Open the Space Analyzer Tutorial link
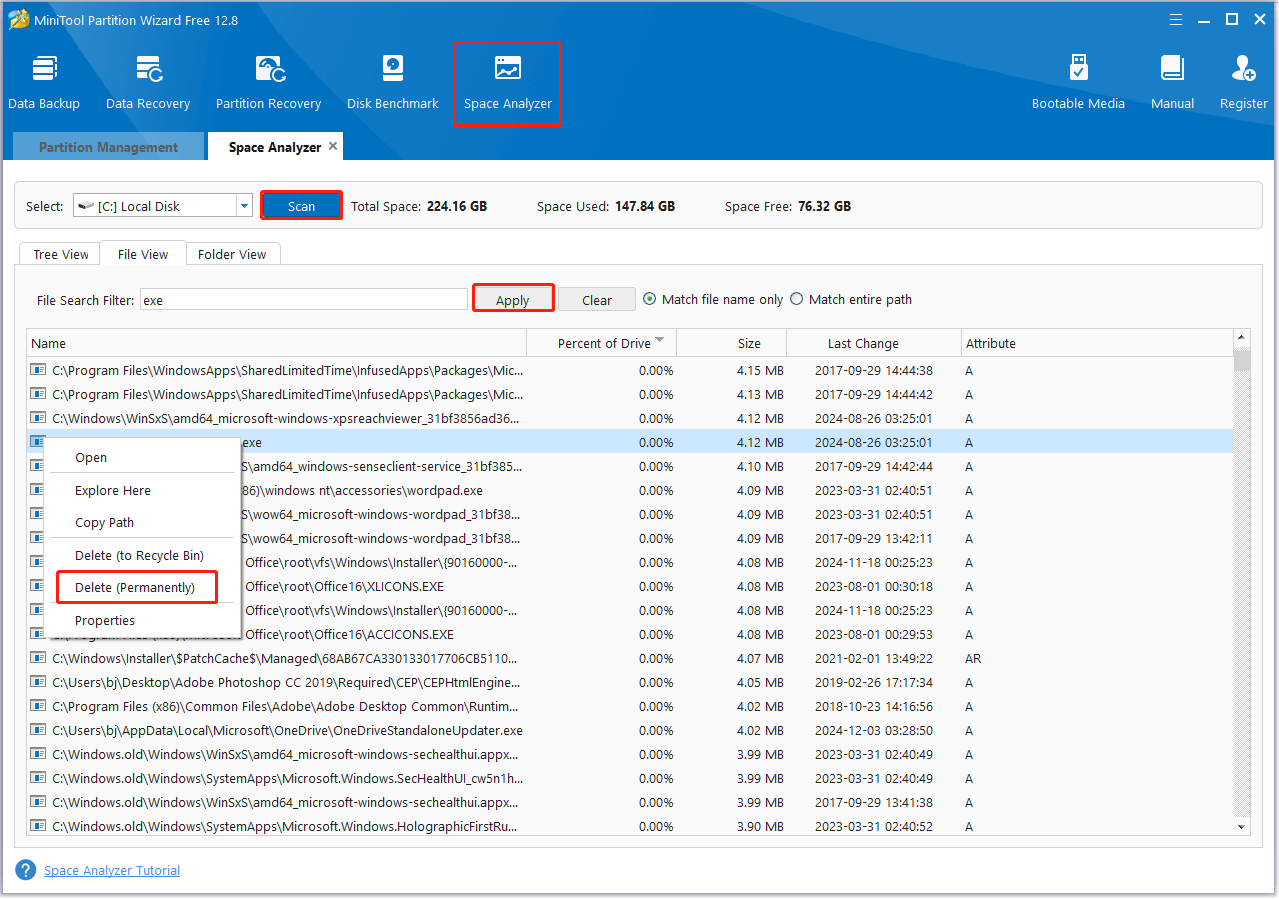1279x899 pixels. (x=112, y=870)
